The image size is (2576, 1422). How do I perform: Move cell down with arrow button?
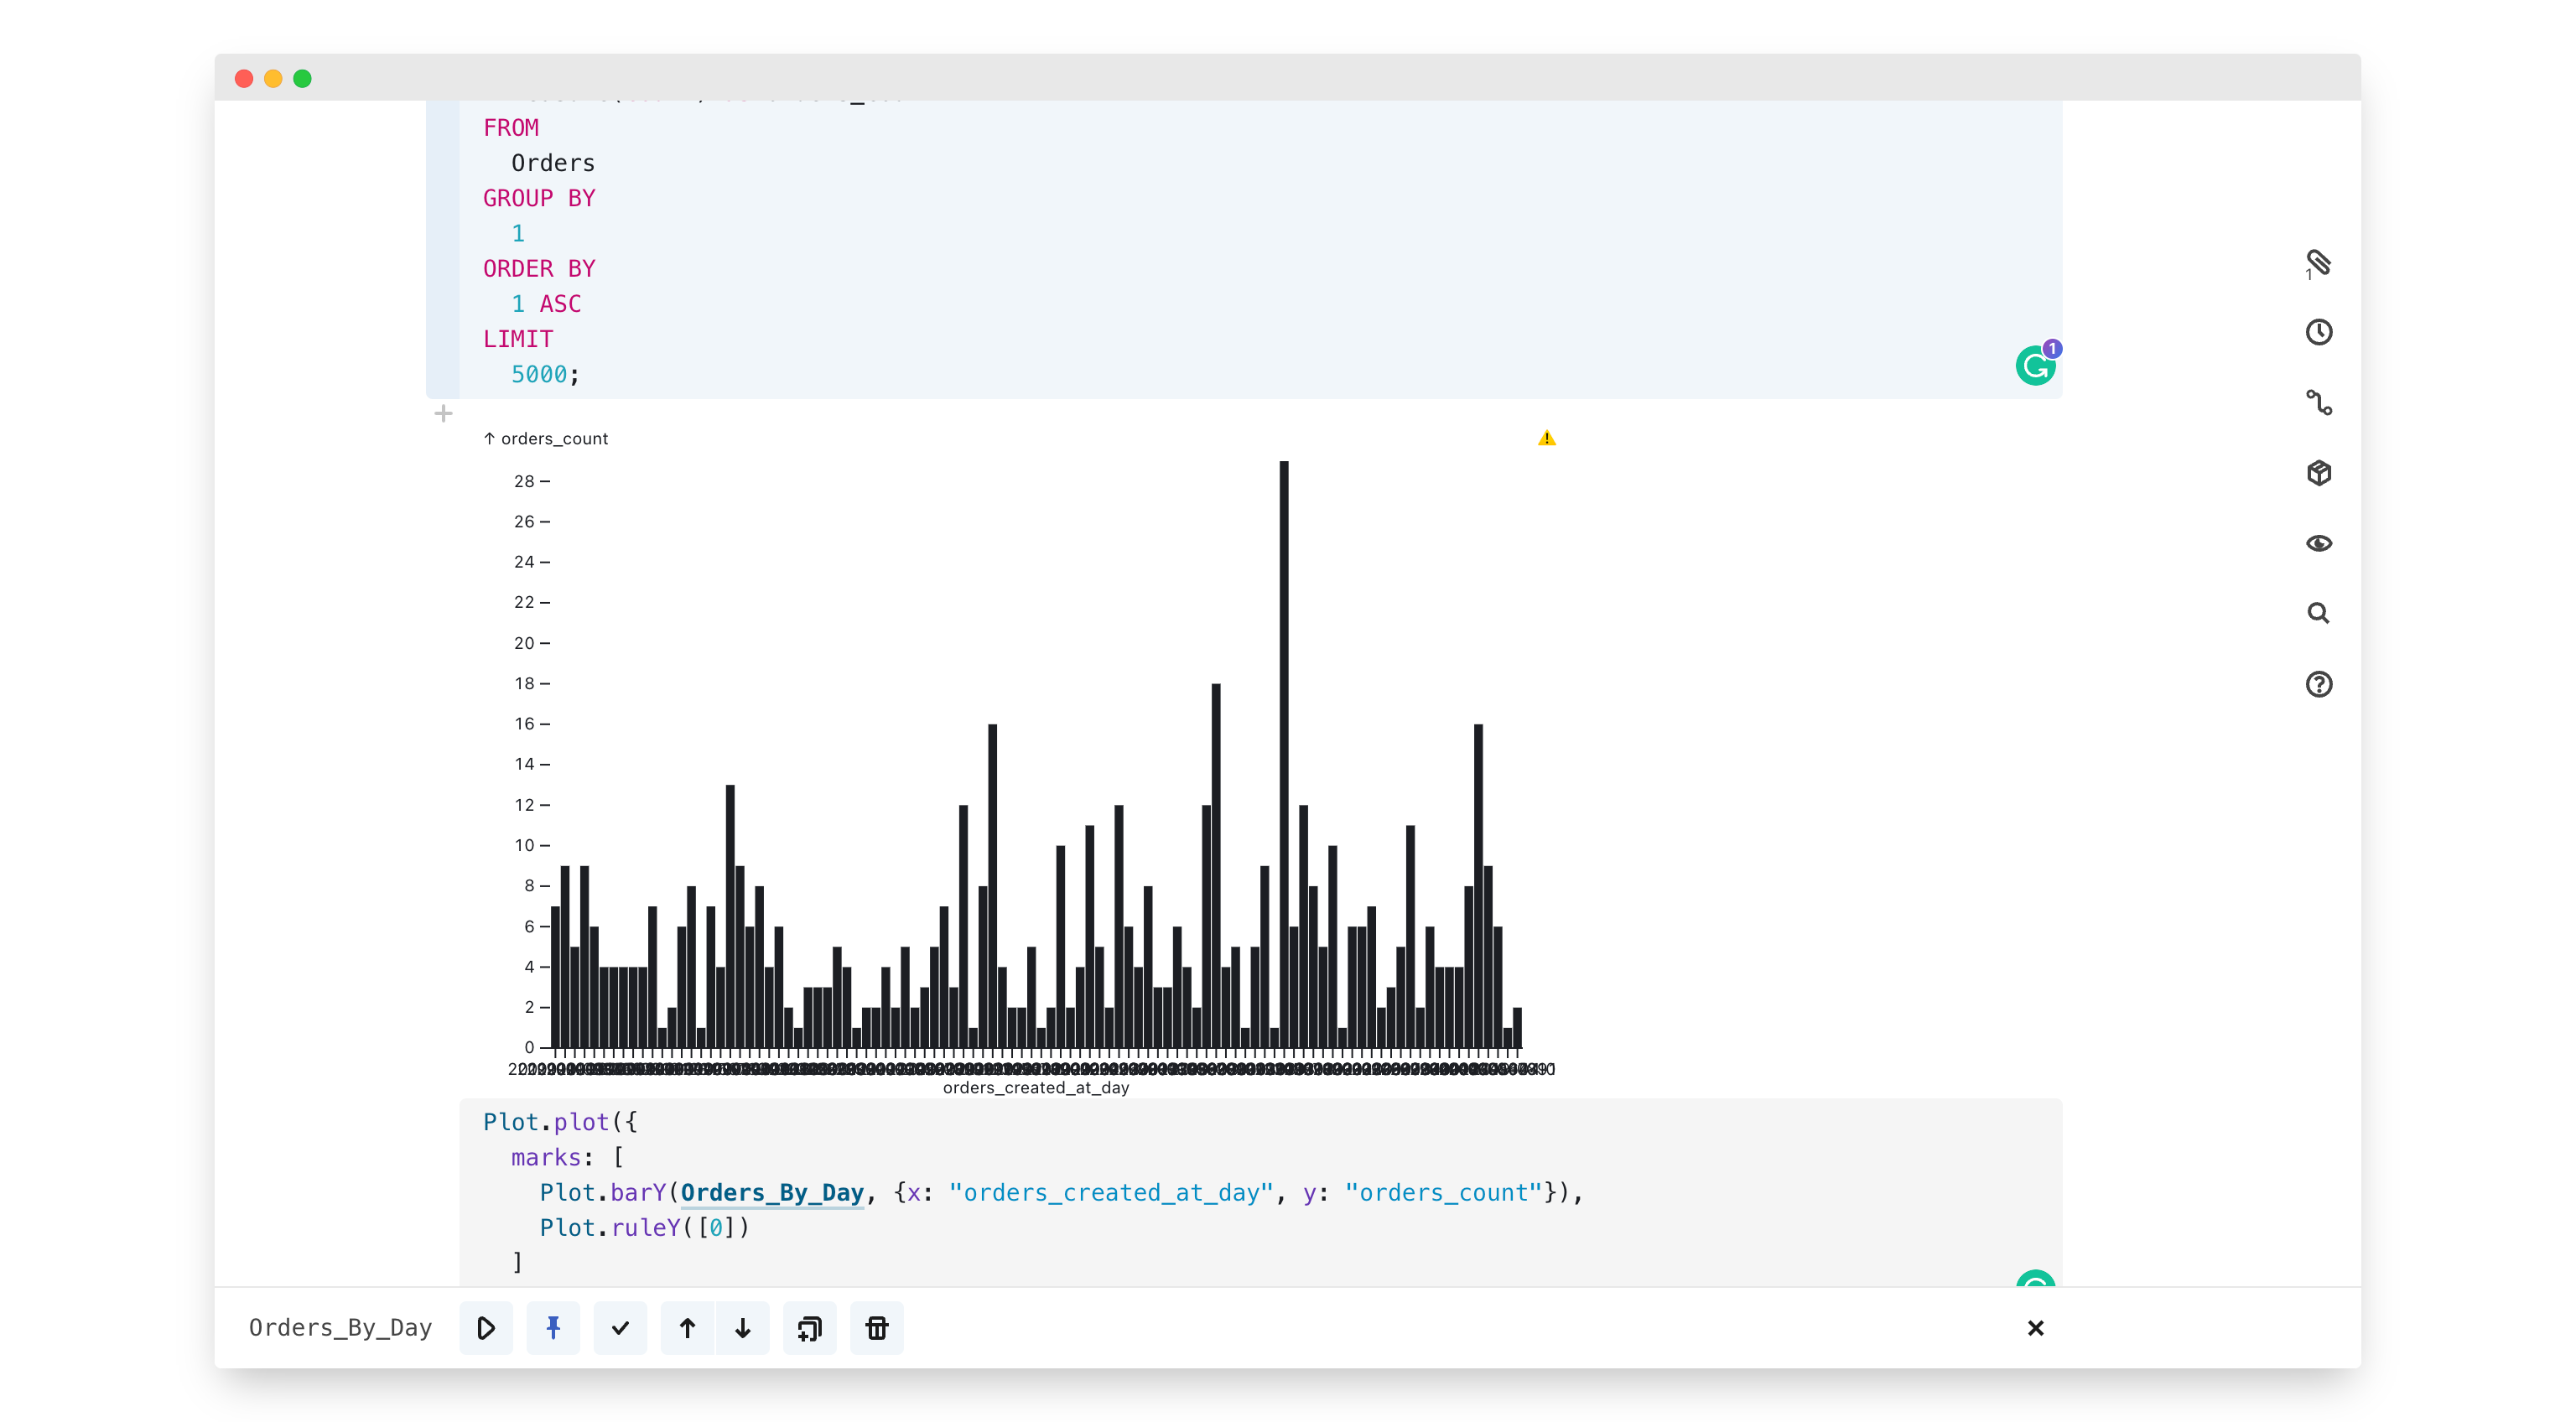click(743, 1328)
